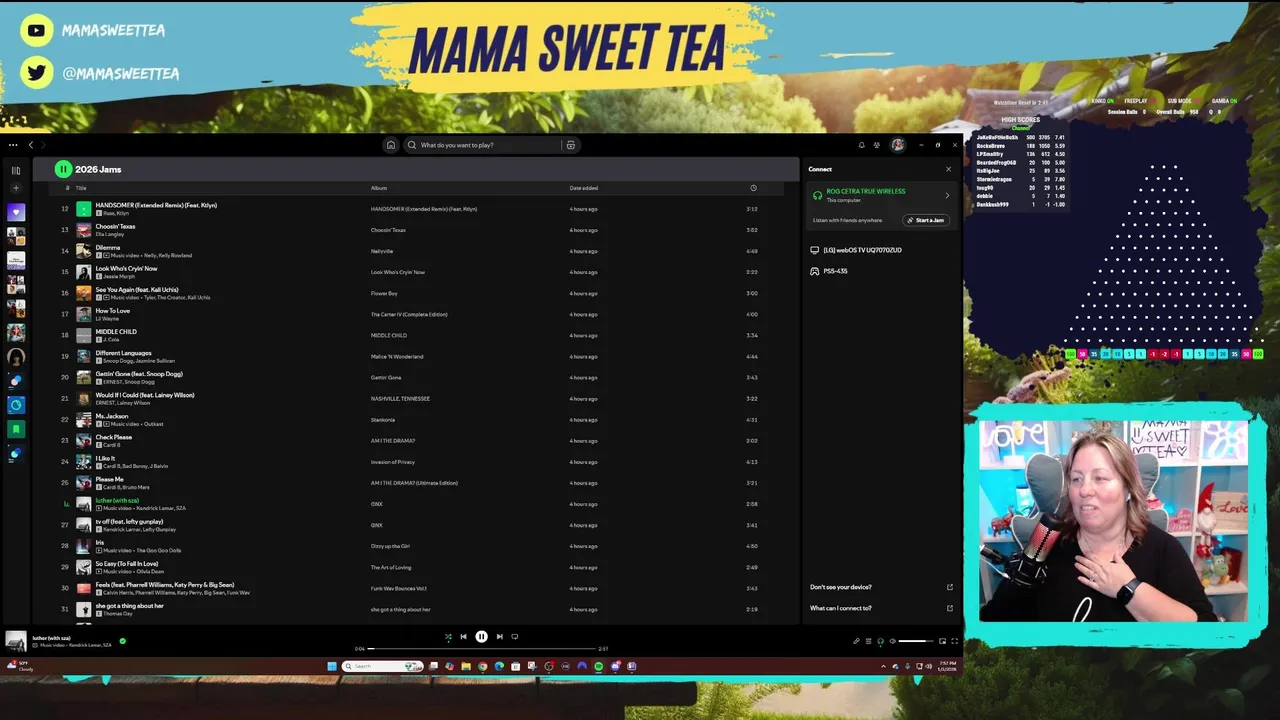1280x720 pixels.
Task: Open the Stankonia album link
Action: [x=383, y=420]
